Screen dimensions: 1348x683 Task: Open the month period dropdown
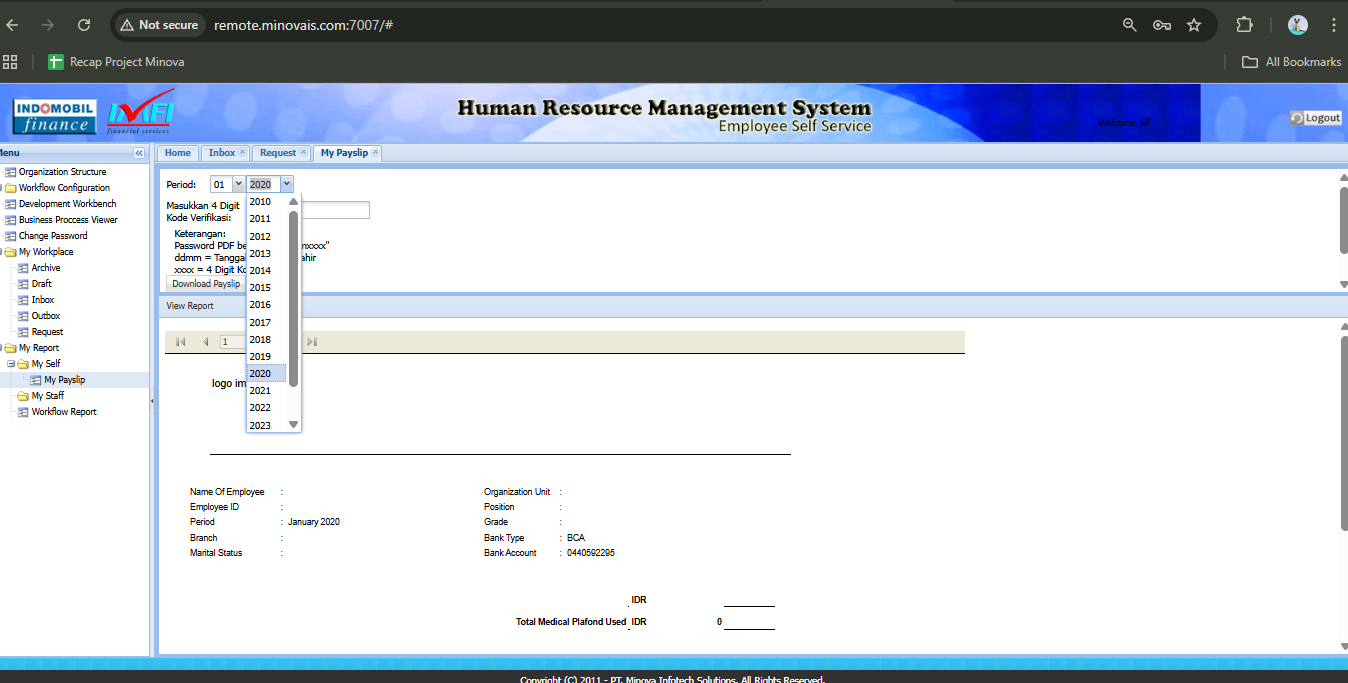pyautogui.click(x=237, y=184)
